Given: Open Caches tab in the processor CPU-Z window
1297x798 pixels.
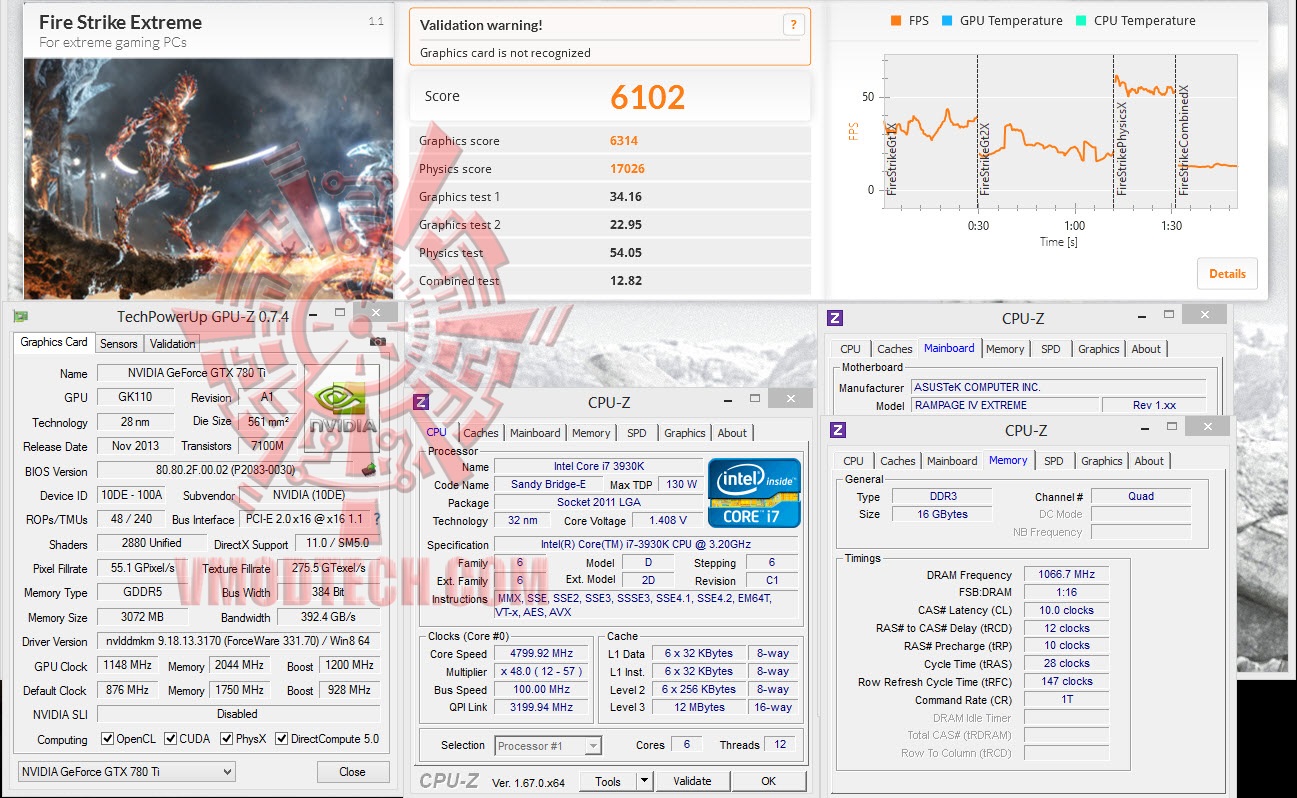Looking at the screenshot, I should [x=481, y=433].
